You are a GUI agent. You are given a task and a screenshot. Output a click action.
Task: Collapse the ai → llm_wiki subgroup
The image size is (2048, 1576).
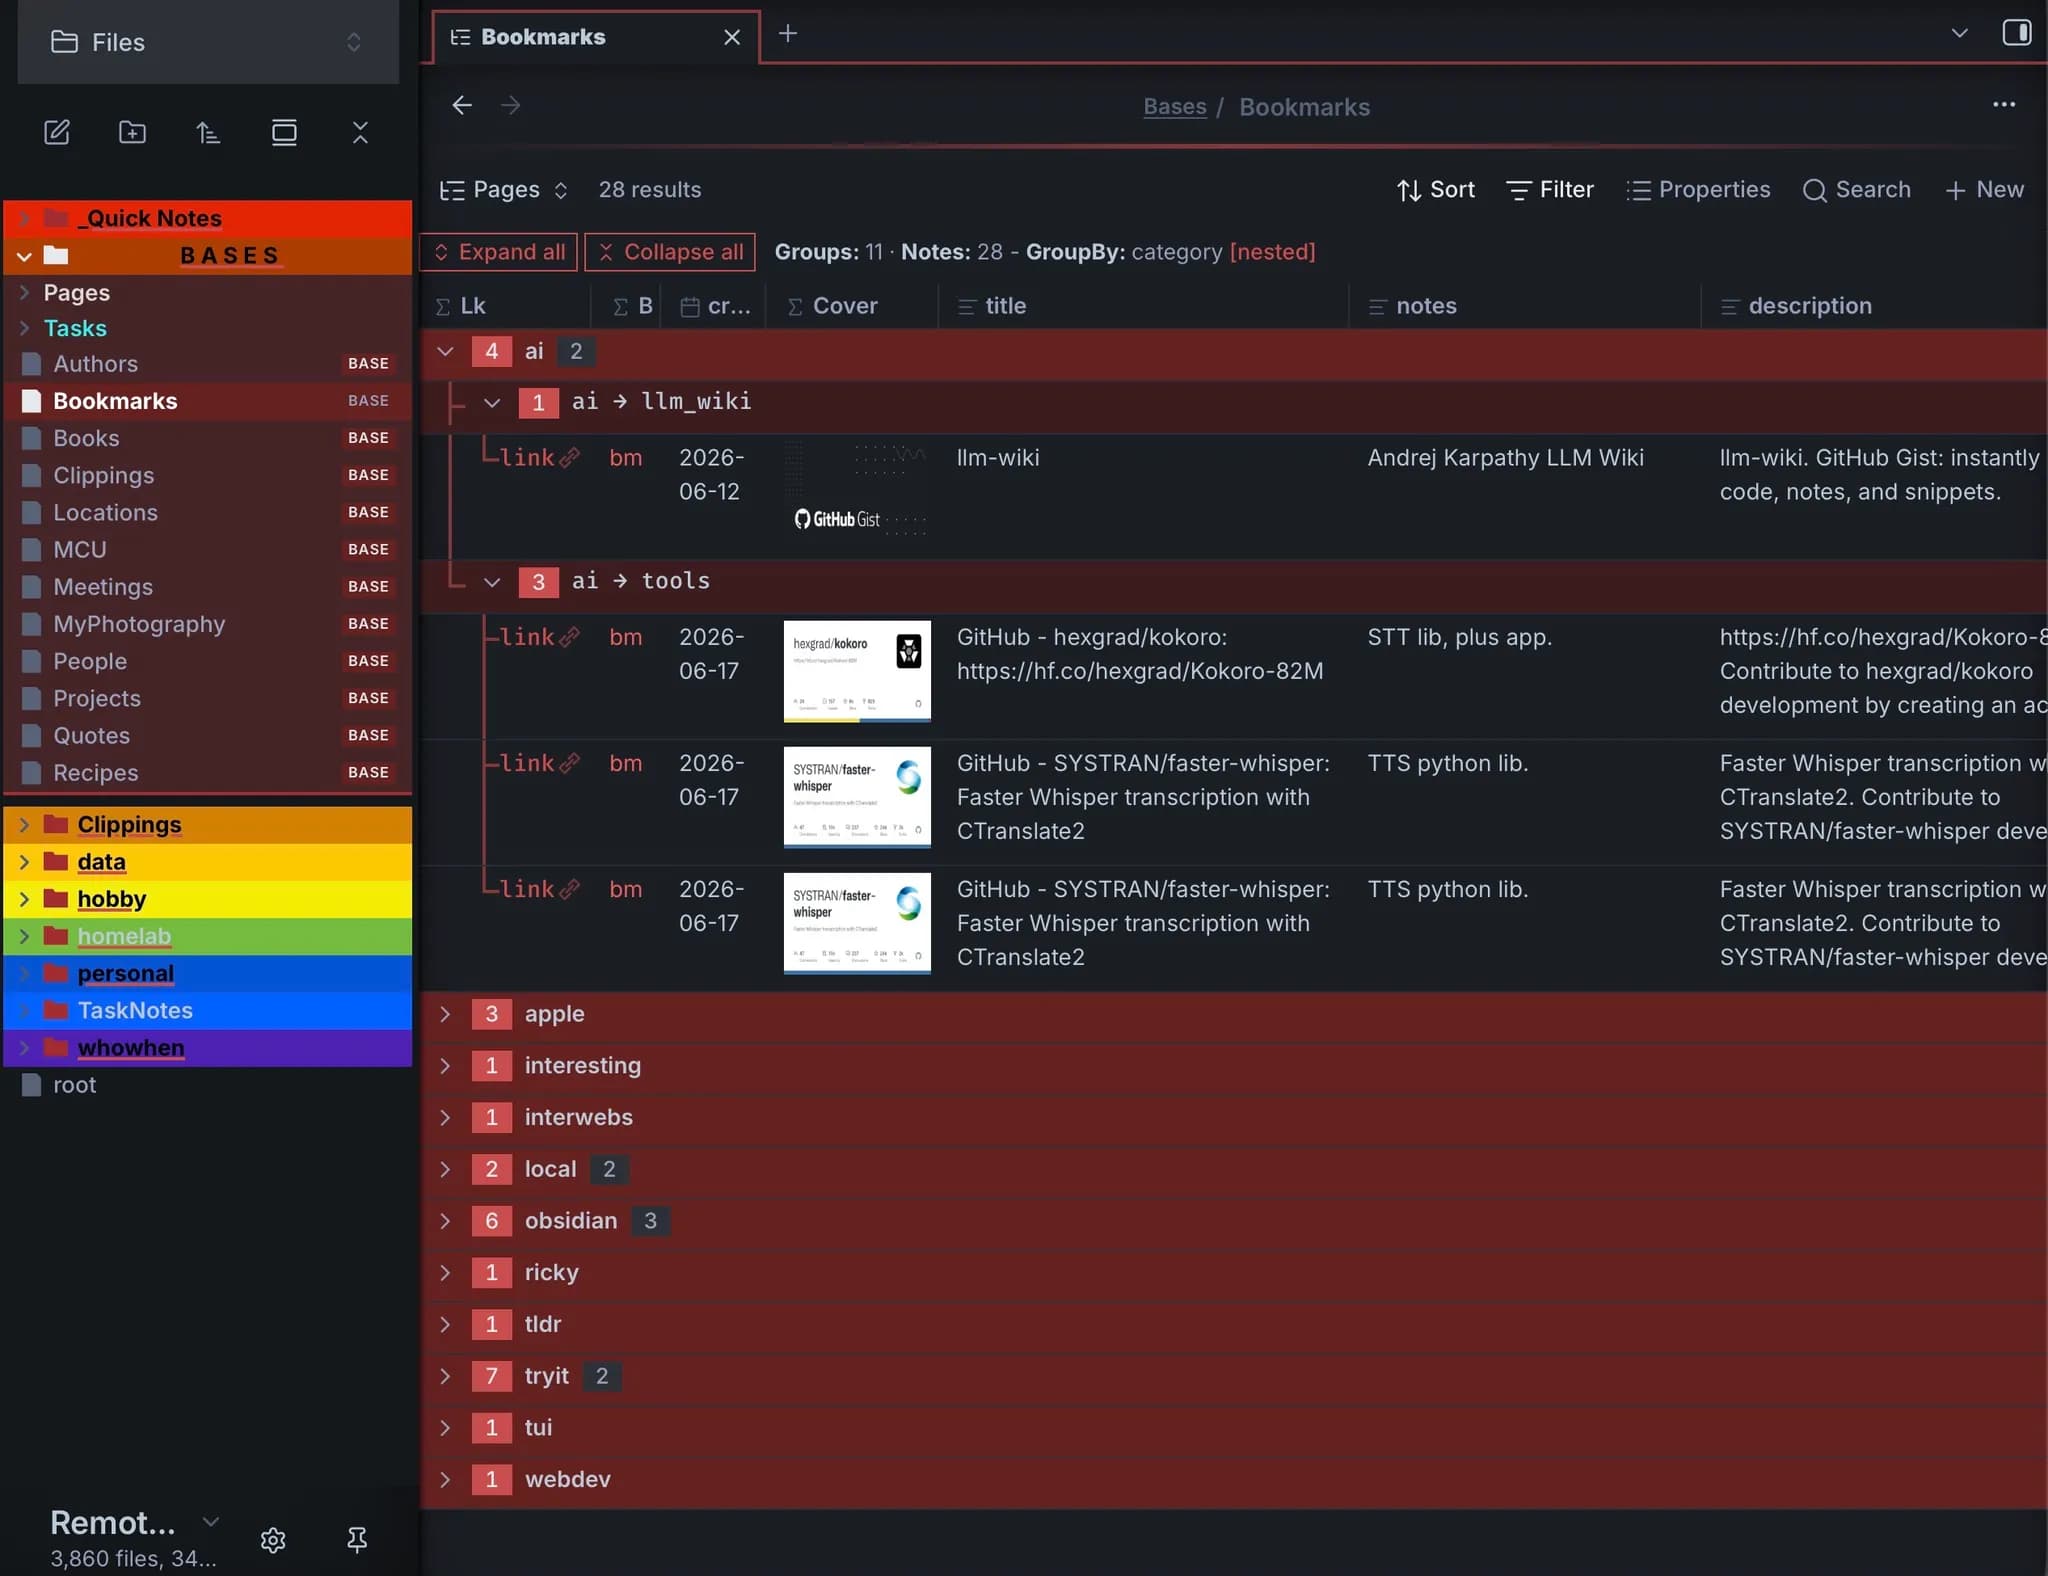[x=492, y=402]
